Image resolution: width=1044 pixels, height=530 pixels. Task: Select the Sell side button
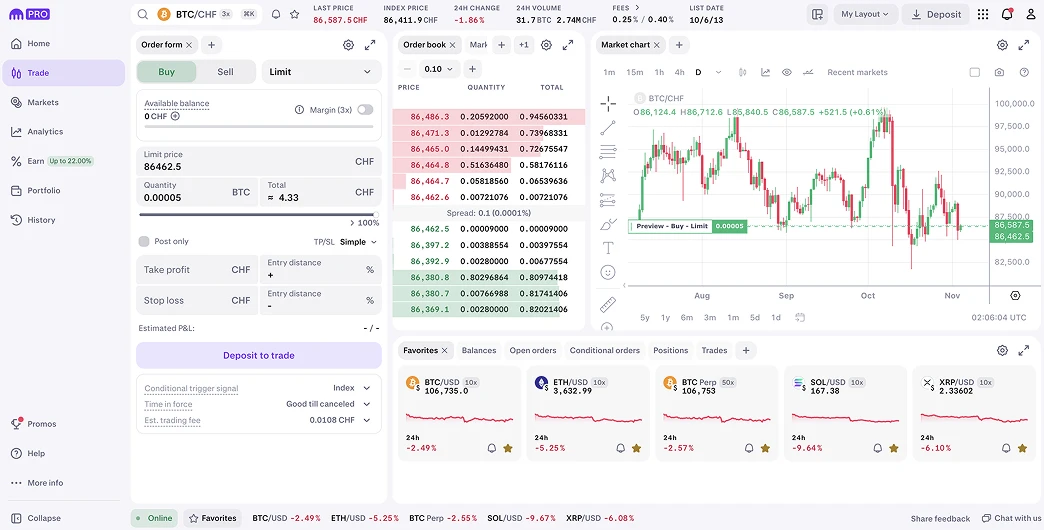coord(226,72)
